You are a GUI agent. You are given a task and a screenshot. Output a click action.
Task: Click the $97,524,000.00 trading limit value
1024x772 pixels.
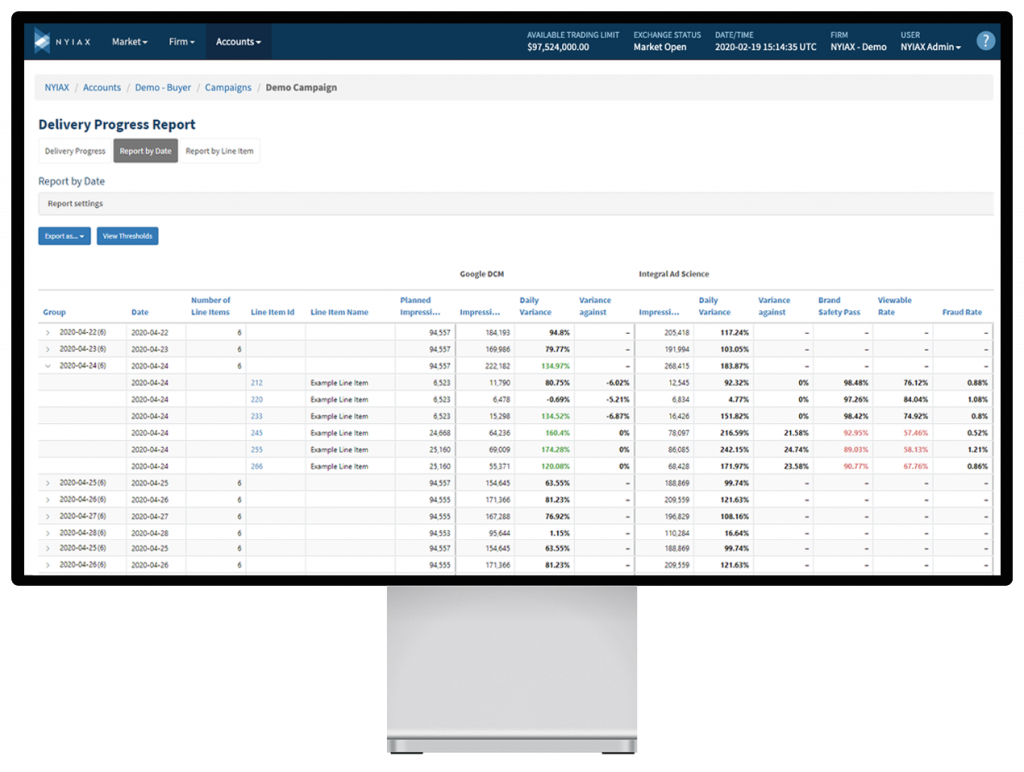[x=558, y=47]
